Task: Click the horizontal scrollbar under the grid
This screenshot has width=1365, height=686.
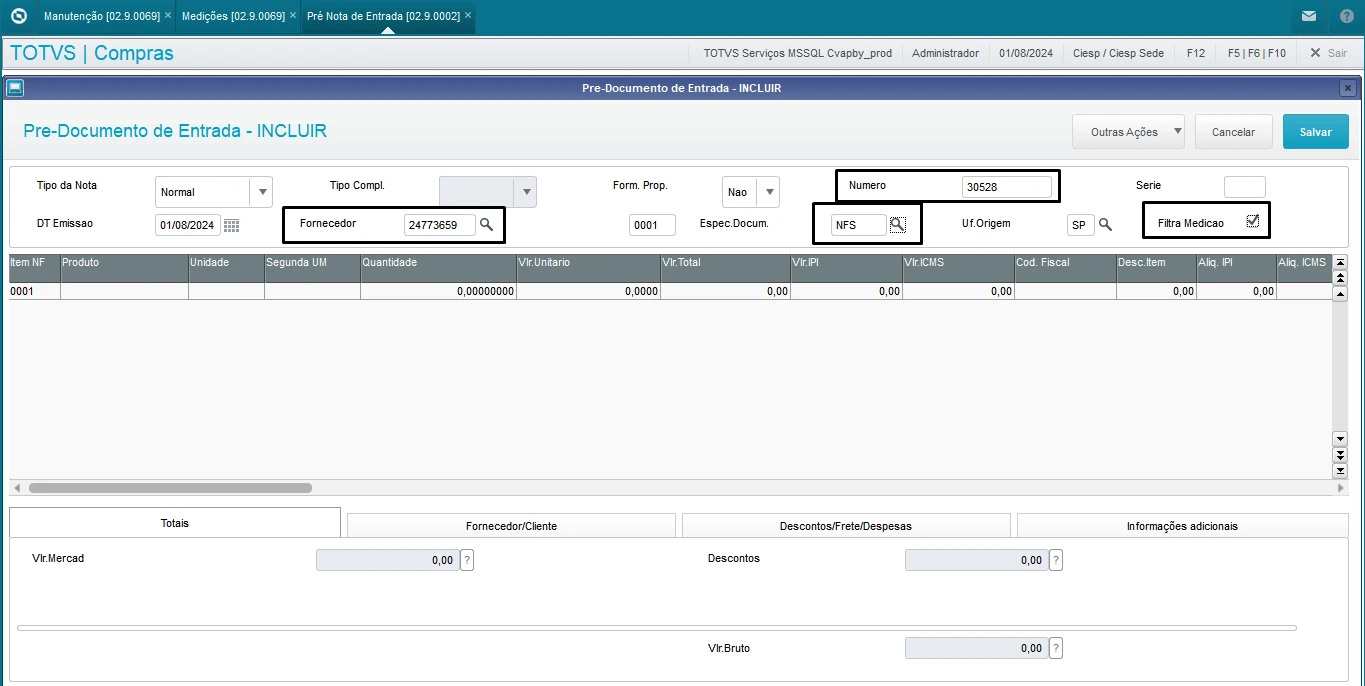Action: (170, 488)
